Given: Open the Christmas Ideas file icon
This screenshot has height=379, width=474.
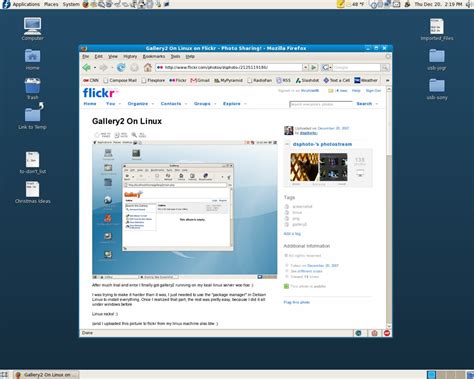Looking at the screenshot, I should pos(33,192).
